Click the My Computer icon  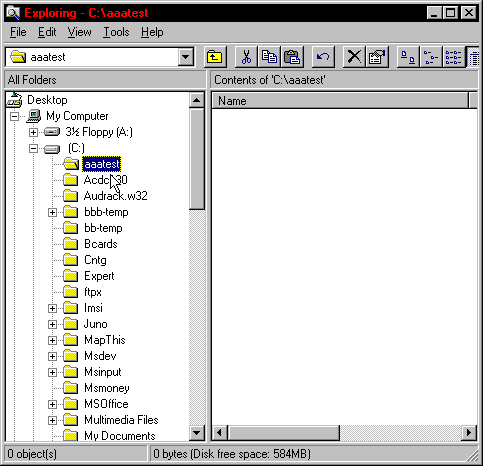(34, 116)
